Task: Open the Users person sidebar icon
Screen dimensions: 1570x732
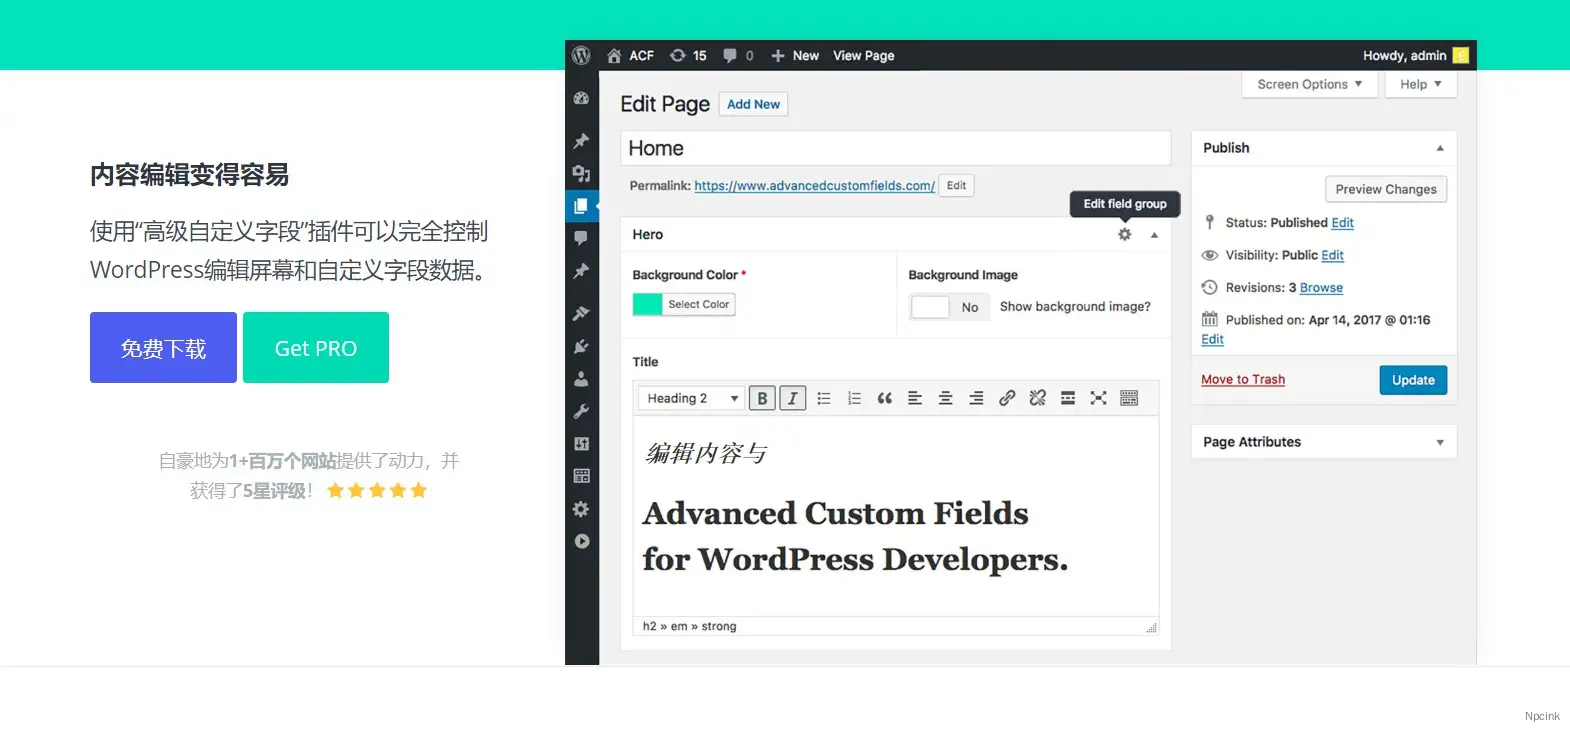Action: coord(581,379)
